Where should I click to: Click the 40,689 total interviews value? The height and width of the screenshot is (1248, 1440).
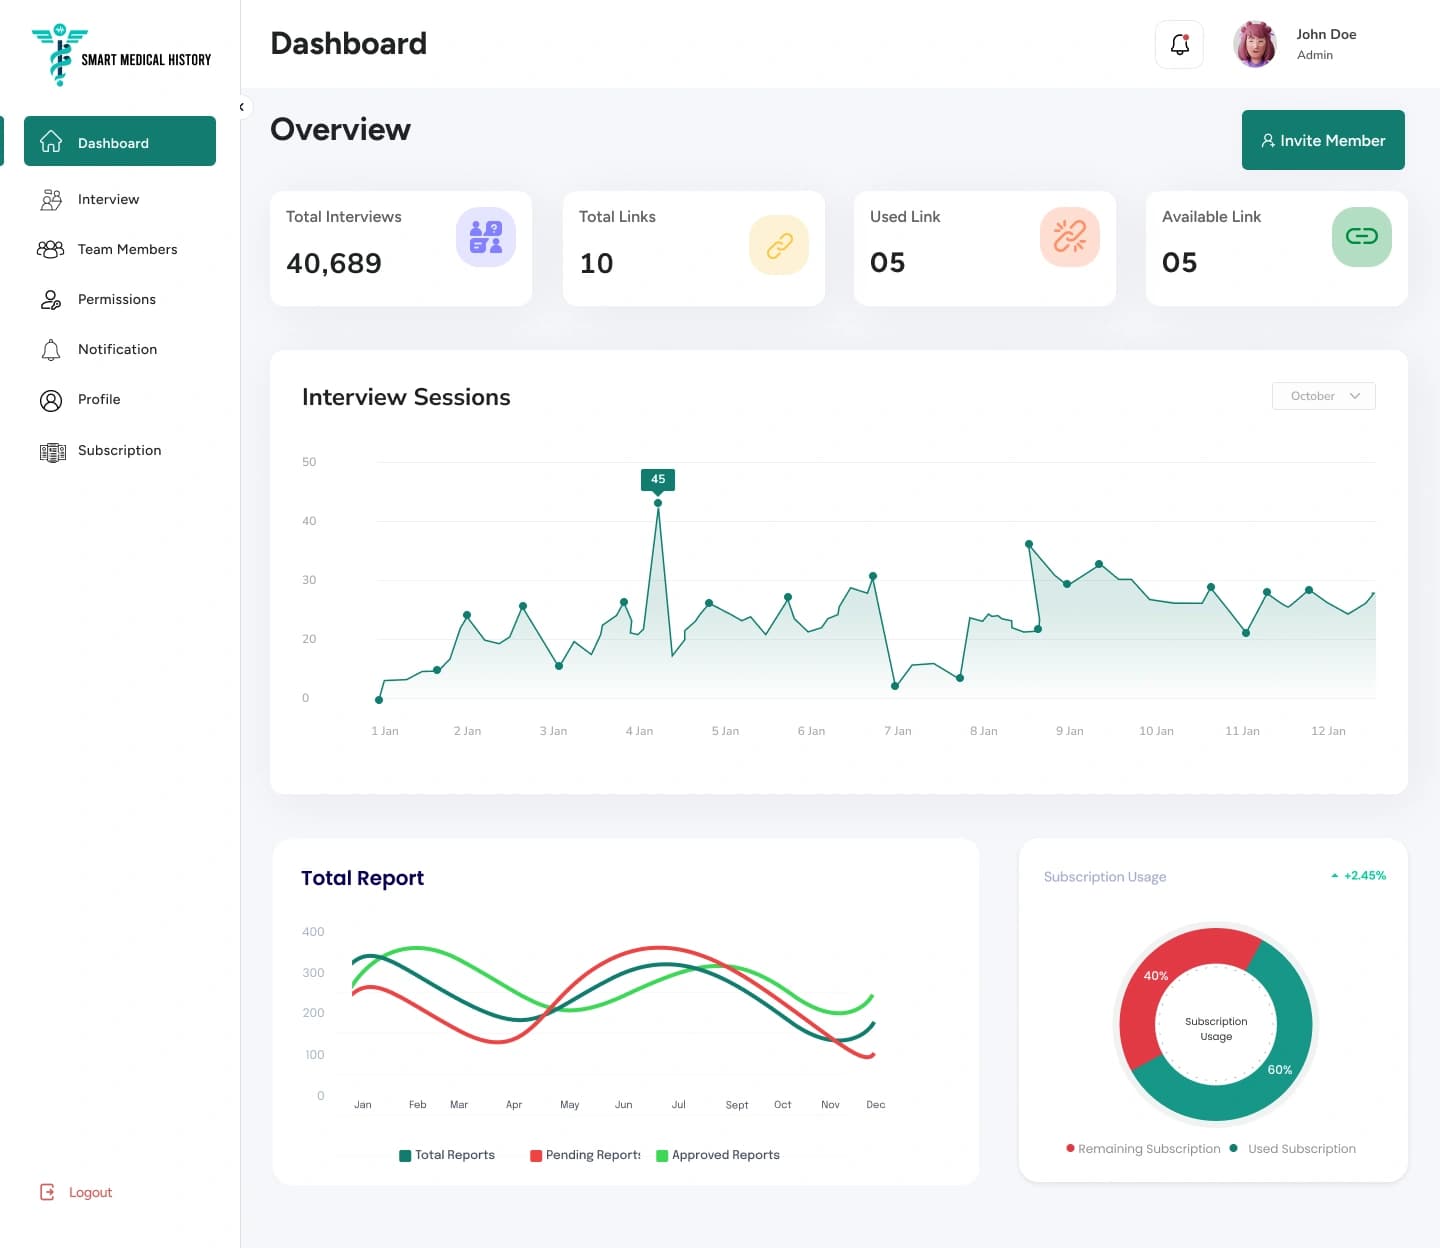(x=334, y=263)
